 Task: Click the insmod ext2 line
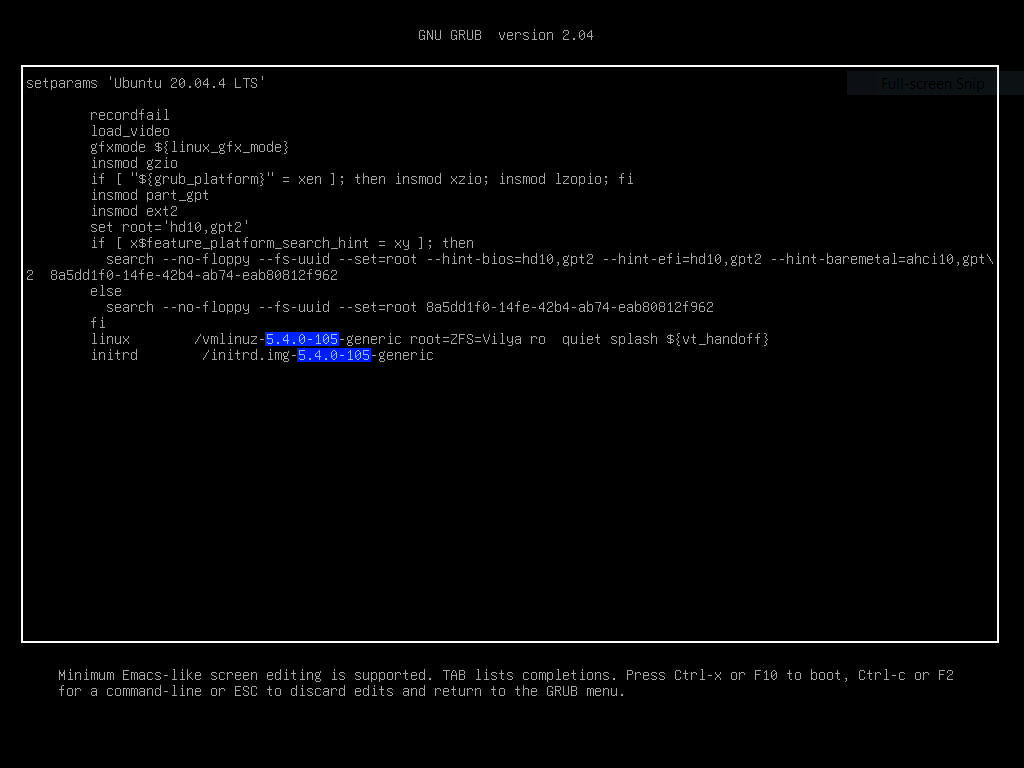(x=133, y=211)
